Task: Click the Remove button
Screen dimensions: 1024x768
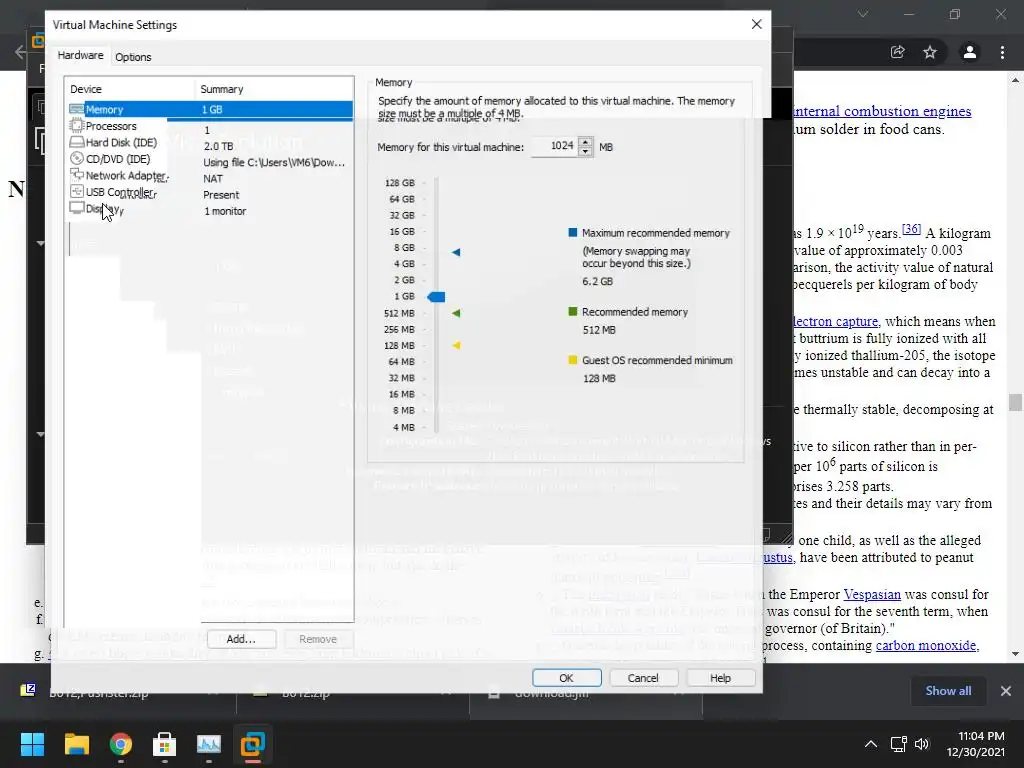Action: click(x=318, y=639)
